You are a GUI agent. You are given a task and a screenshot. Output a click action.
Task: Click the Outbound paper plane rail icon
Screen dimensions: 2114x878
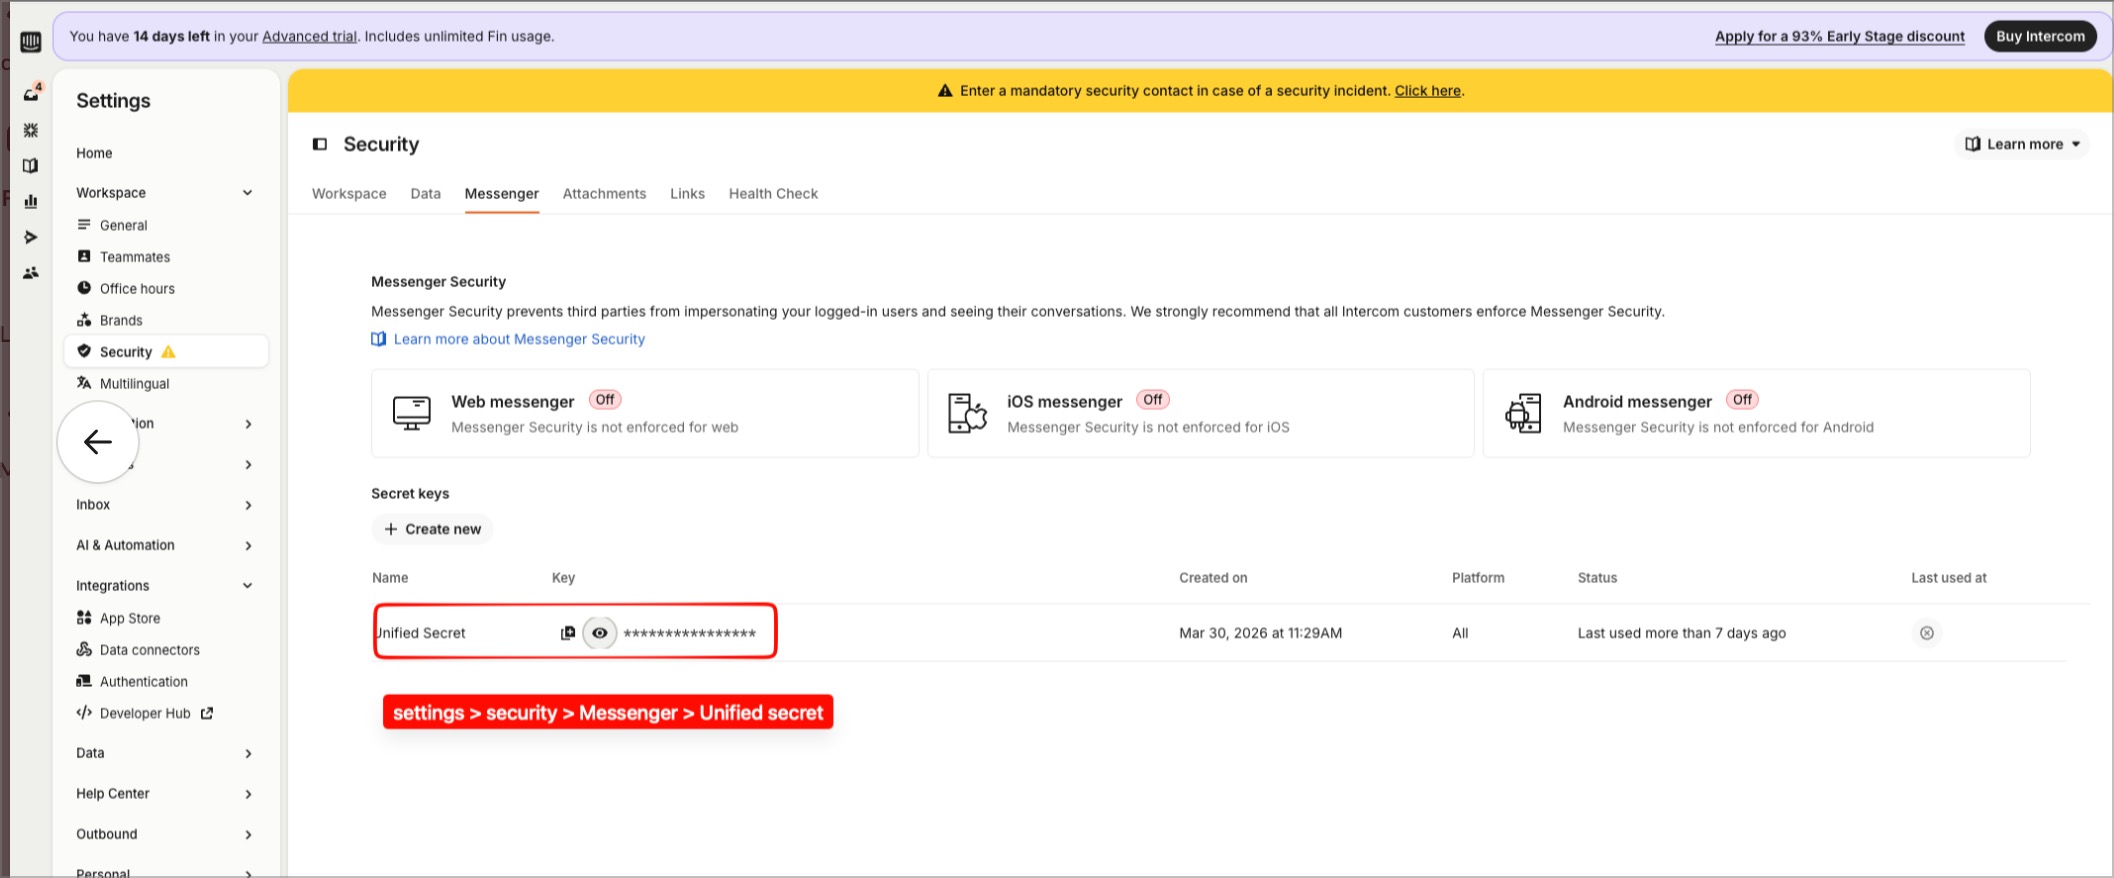(31, 237)
